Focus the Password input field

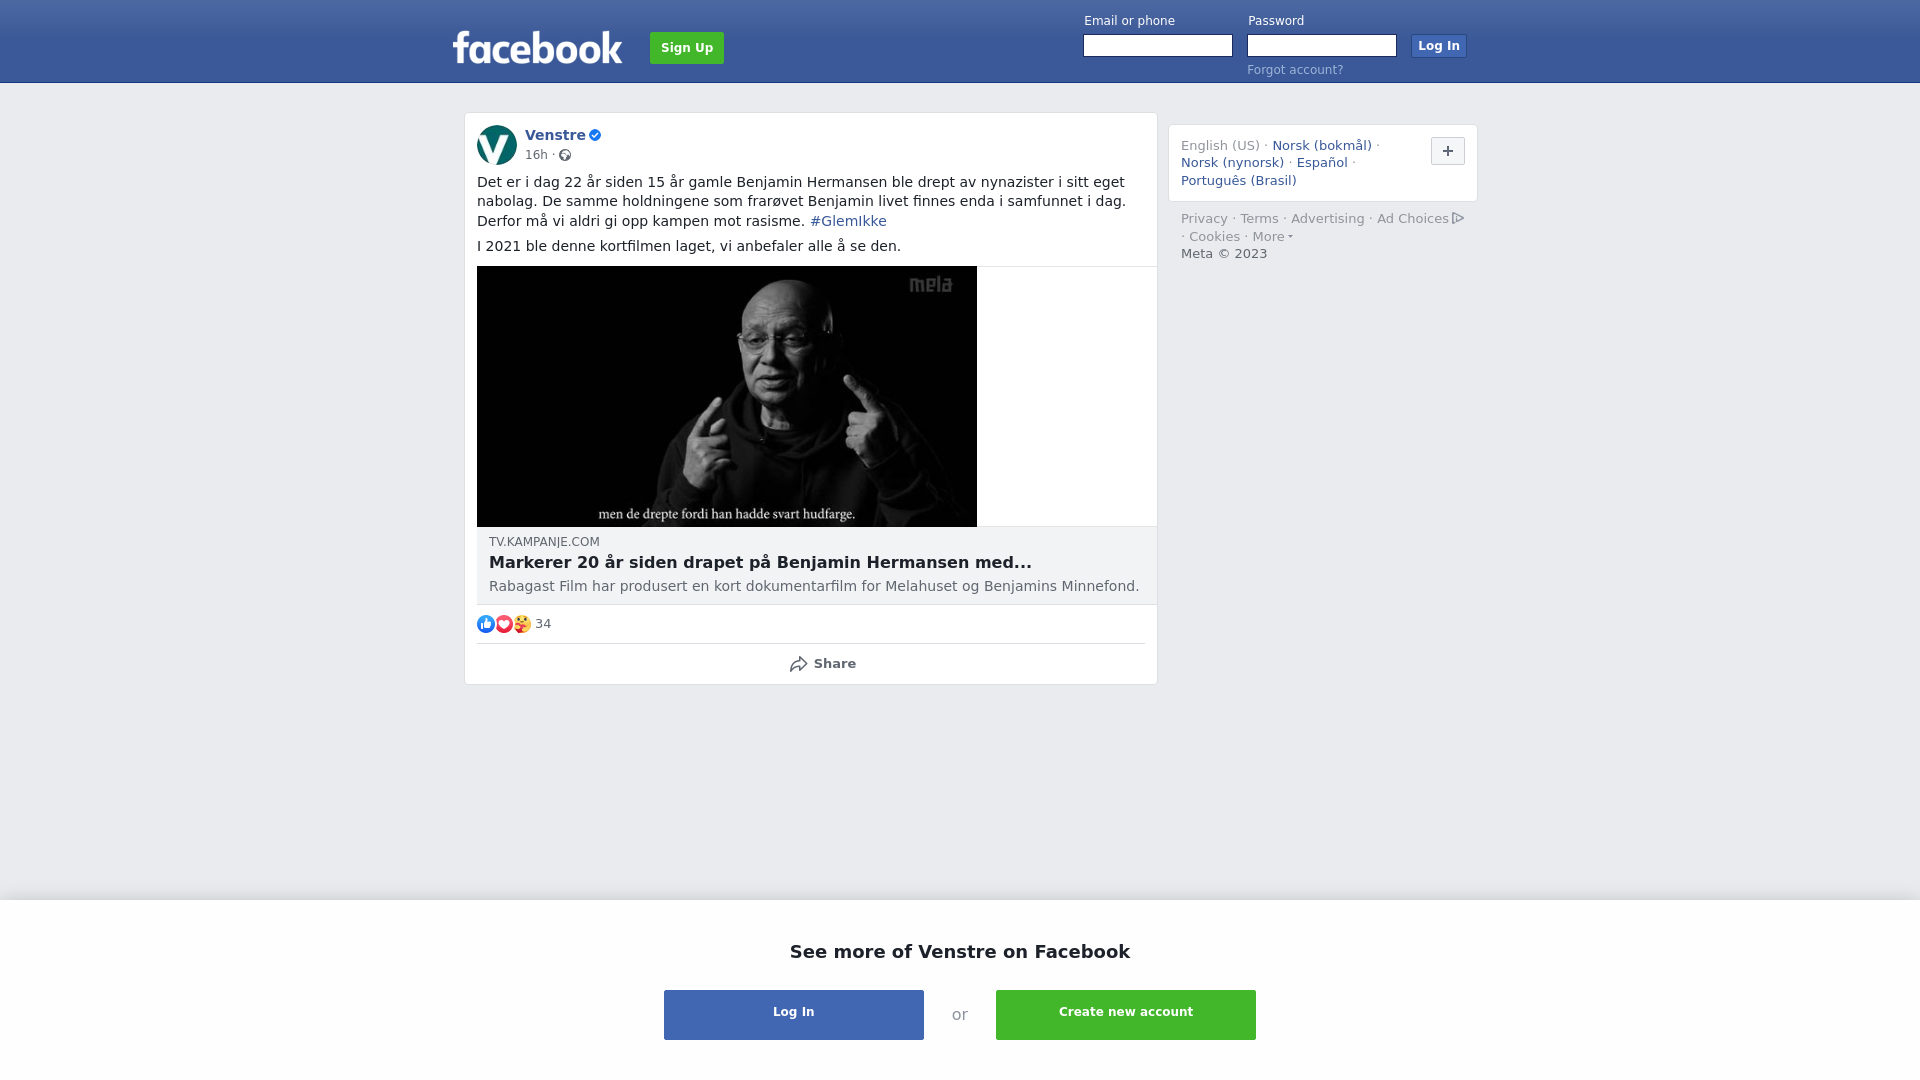[1322, 46]
